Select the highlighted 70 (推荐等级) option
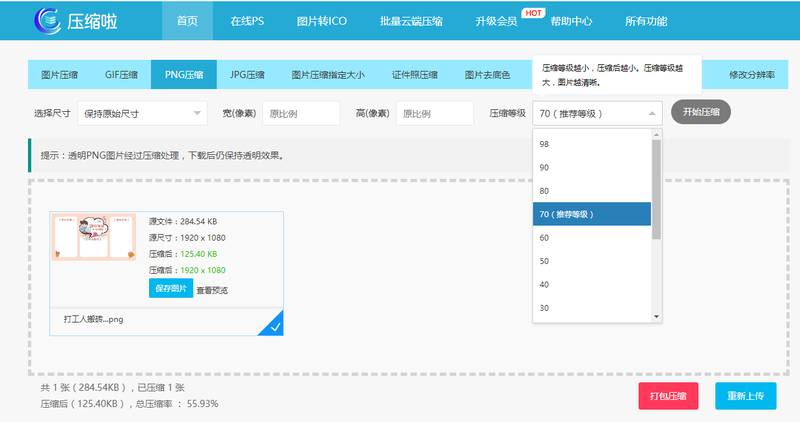This screenshot has width=800, height=422. pos(592,214)
